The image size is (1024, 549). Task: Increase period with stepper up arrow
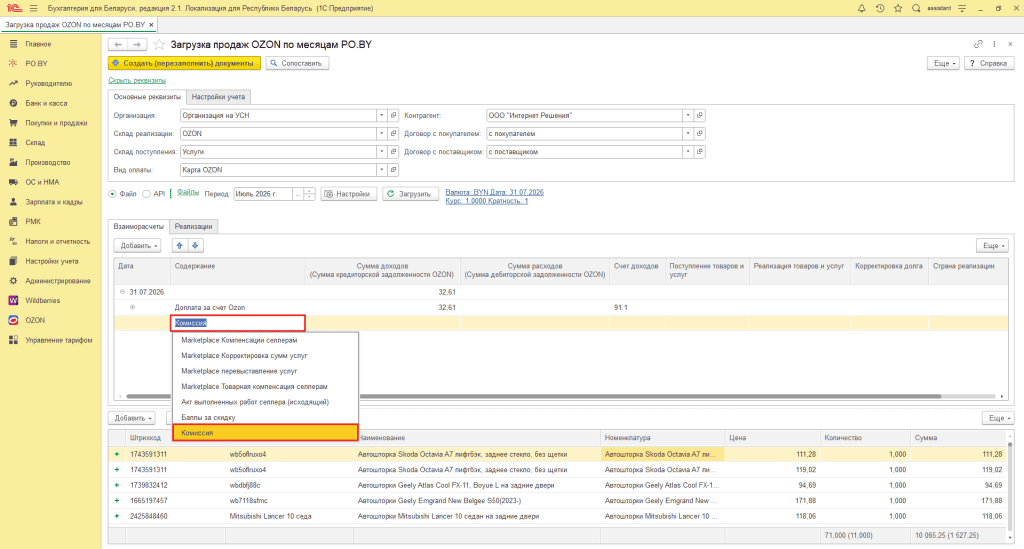click(x=310, y=191)
